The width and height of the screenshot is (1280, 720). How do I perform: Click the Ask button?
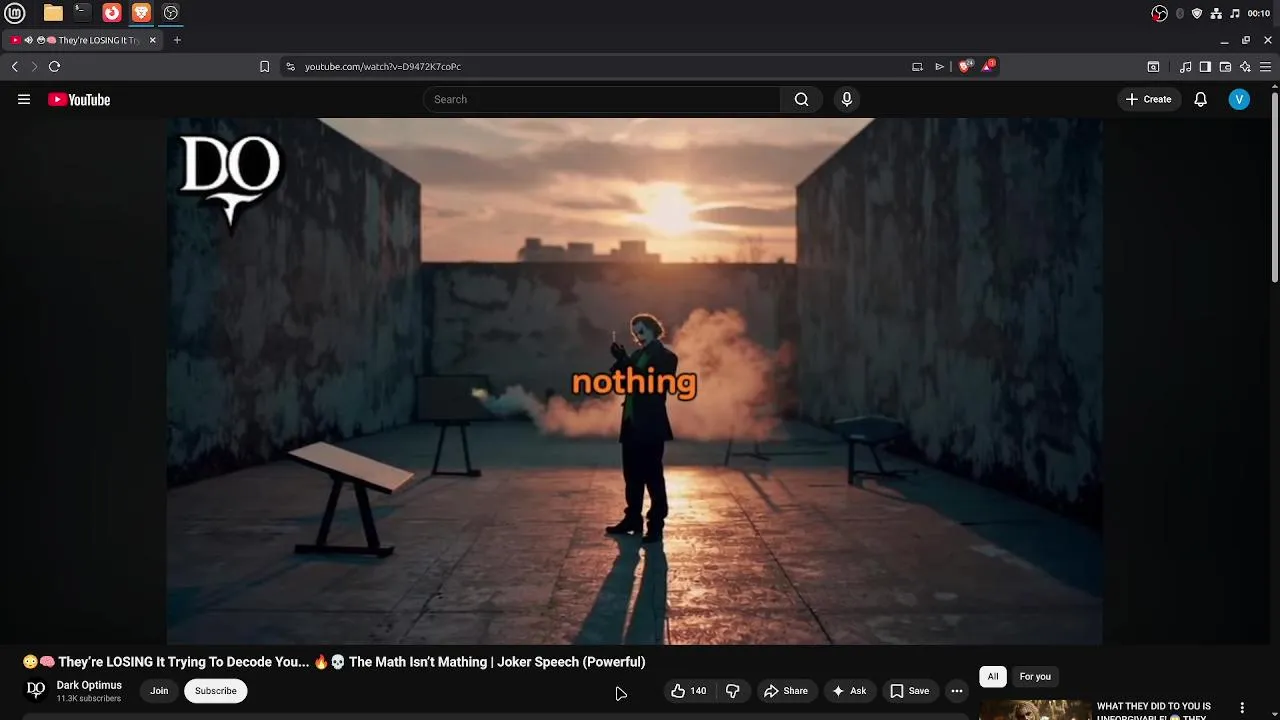pos(849,691)
